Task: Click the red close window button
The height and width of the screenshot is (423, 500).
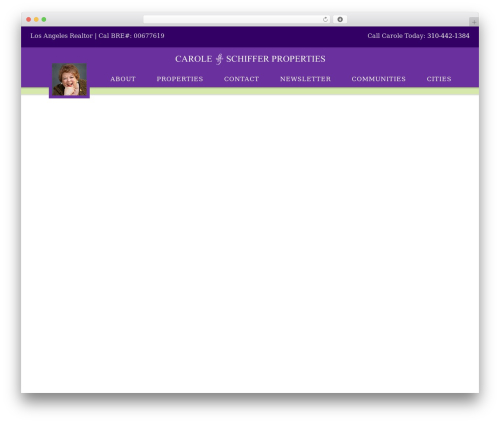Action: pos(29,19)
